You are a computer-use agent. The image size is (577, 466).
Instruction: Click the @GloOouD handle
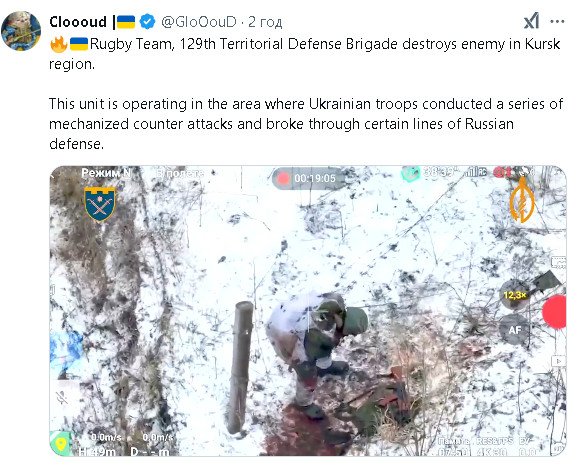199,22
